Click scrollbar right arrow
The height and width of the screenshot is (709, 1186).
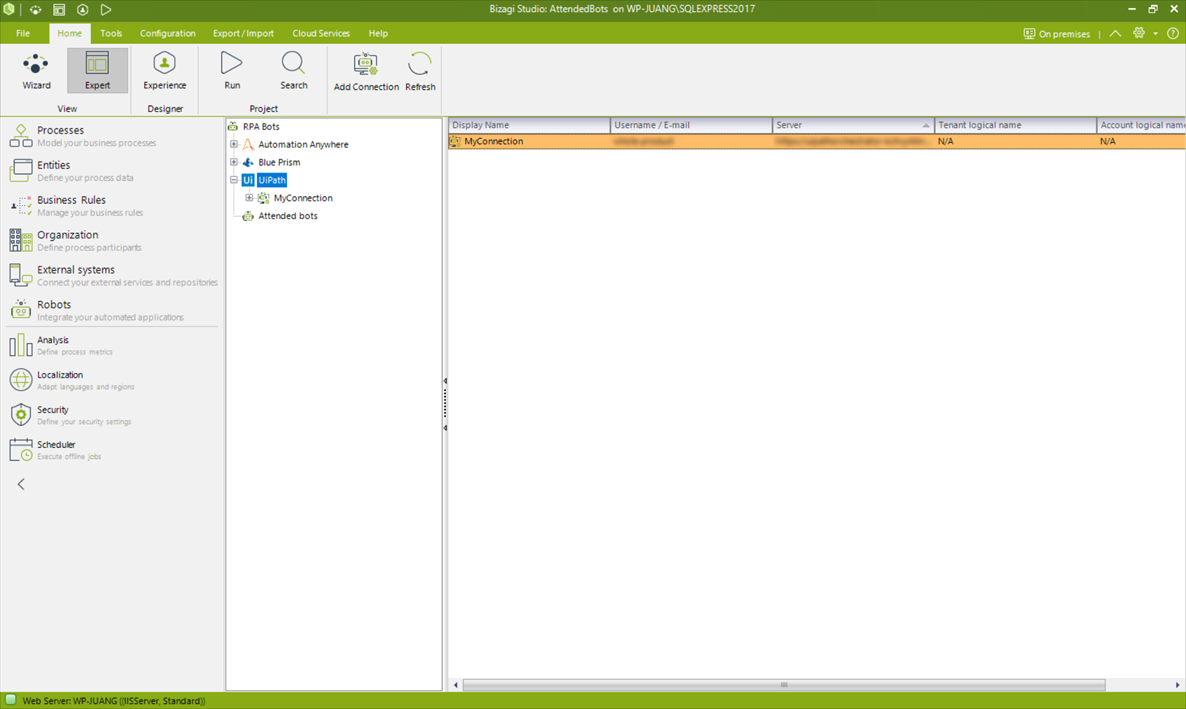coord(1177,685)
